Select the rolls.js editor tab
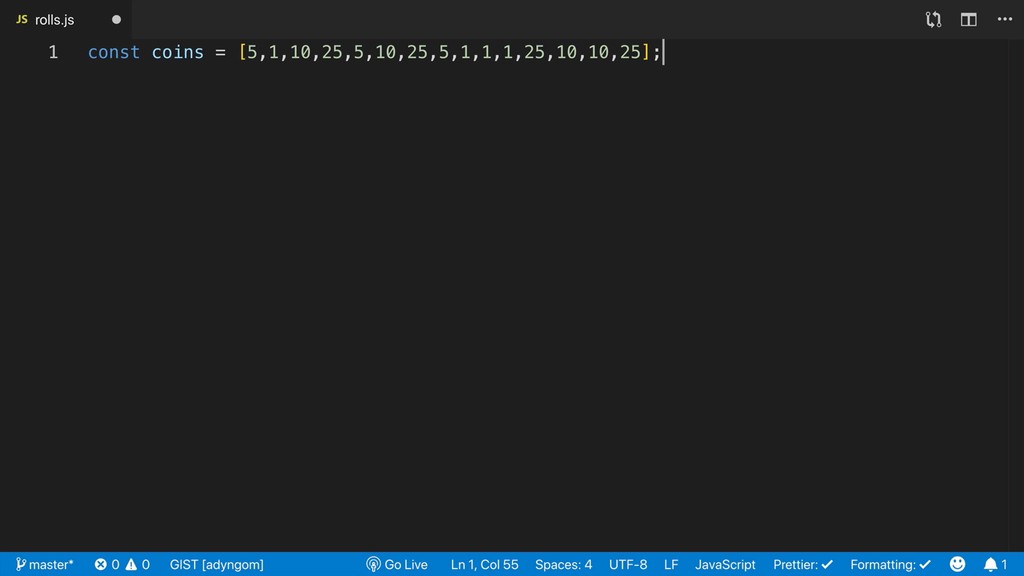 point(65,20)
